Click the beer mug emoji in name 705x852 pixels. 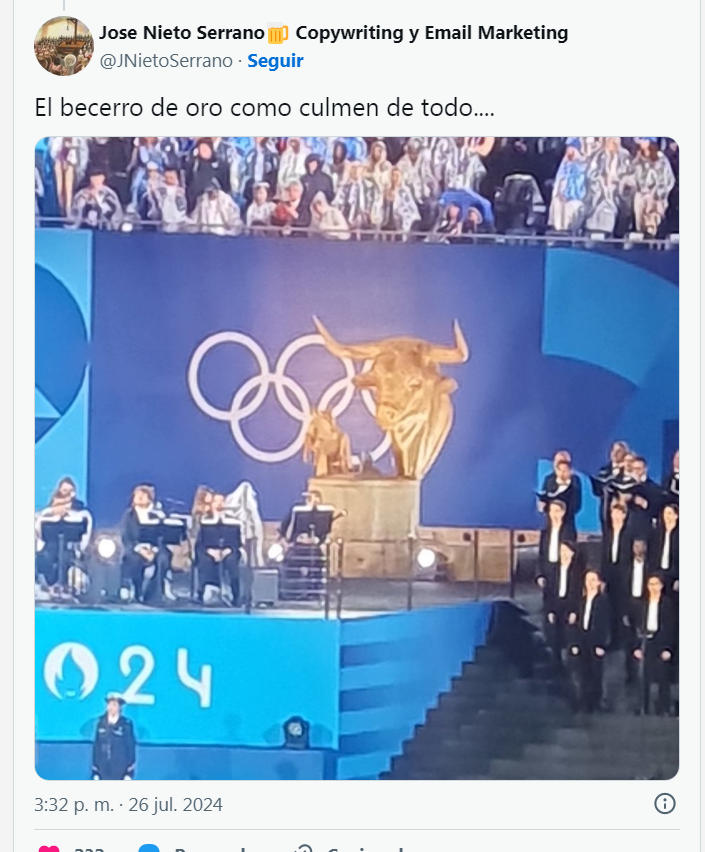[x=278, y=34]
